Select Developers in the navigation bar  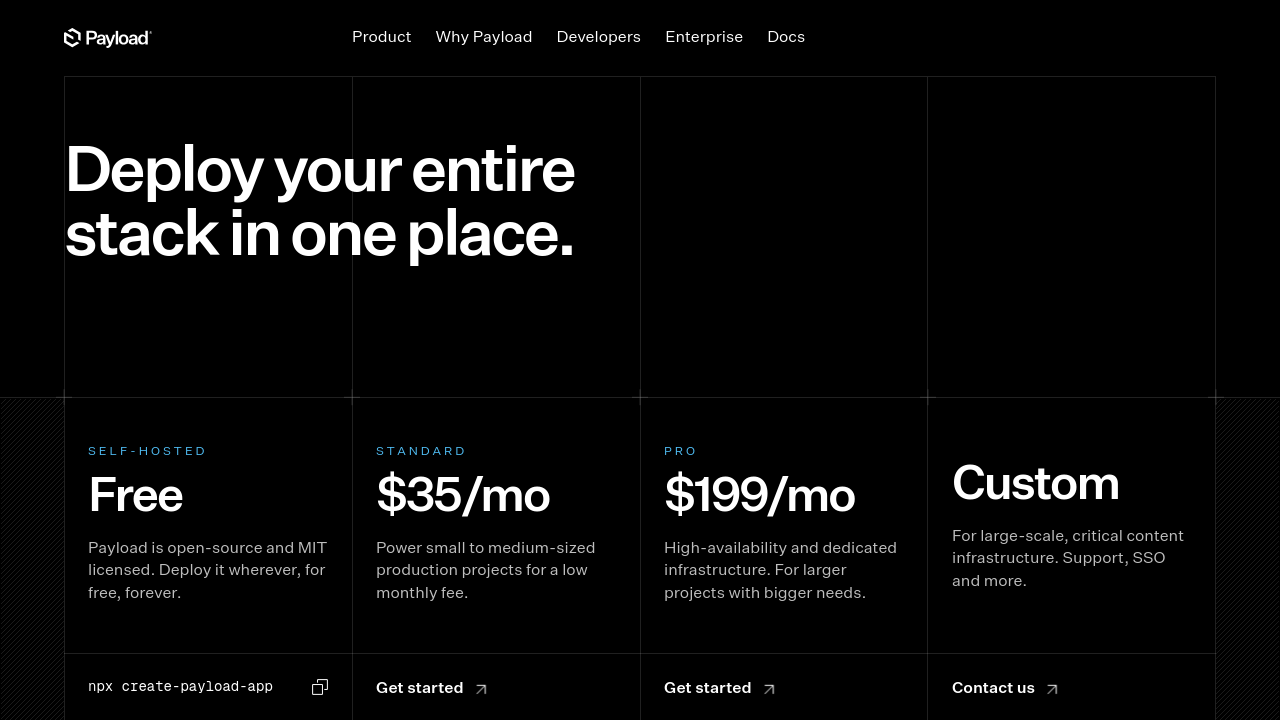[x=598, y=37]
